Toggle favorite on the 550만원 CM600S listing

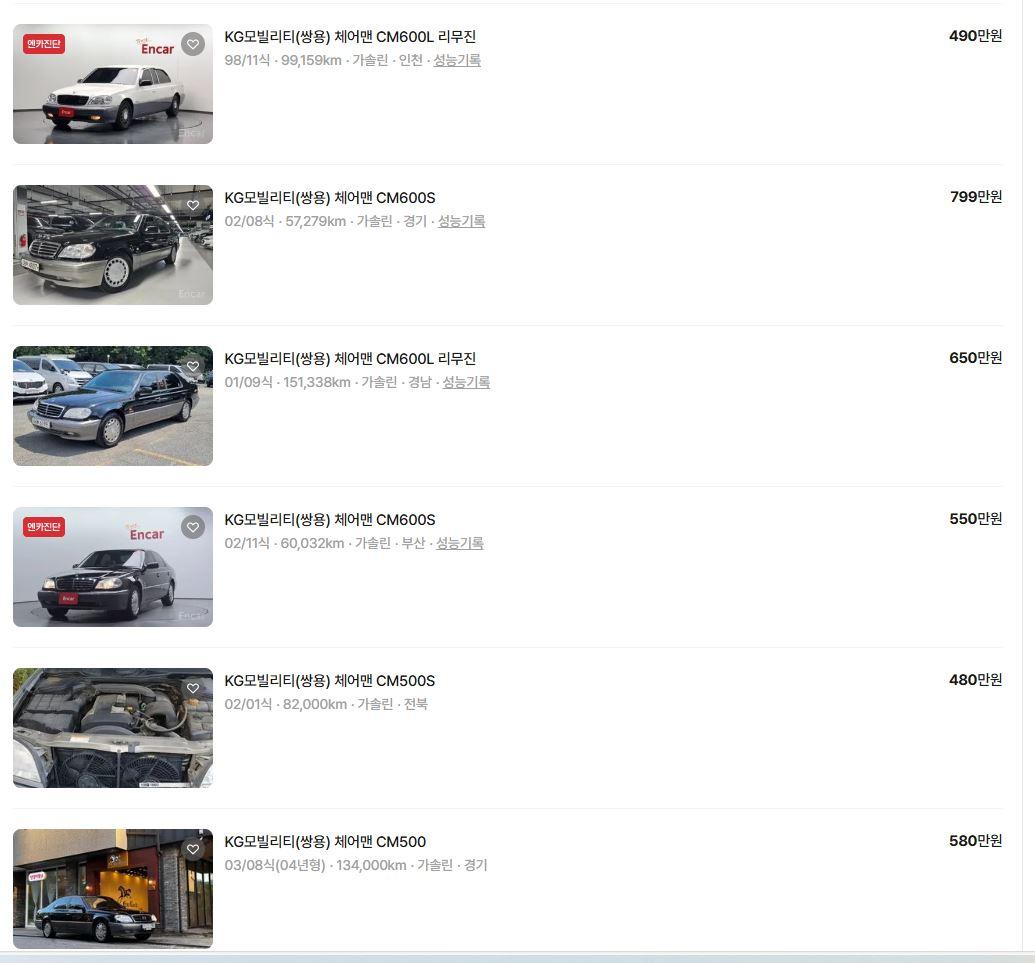coord(193,526)
